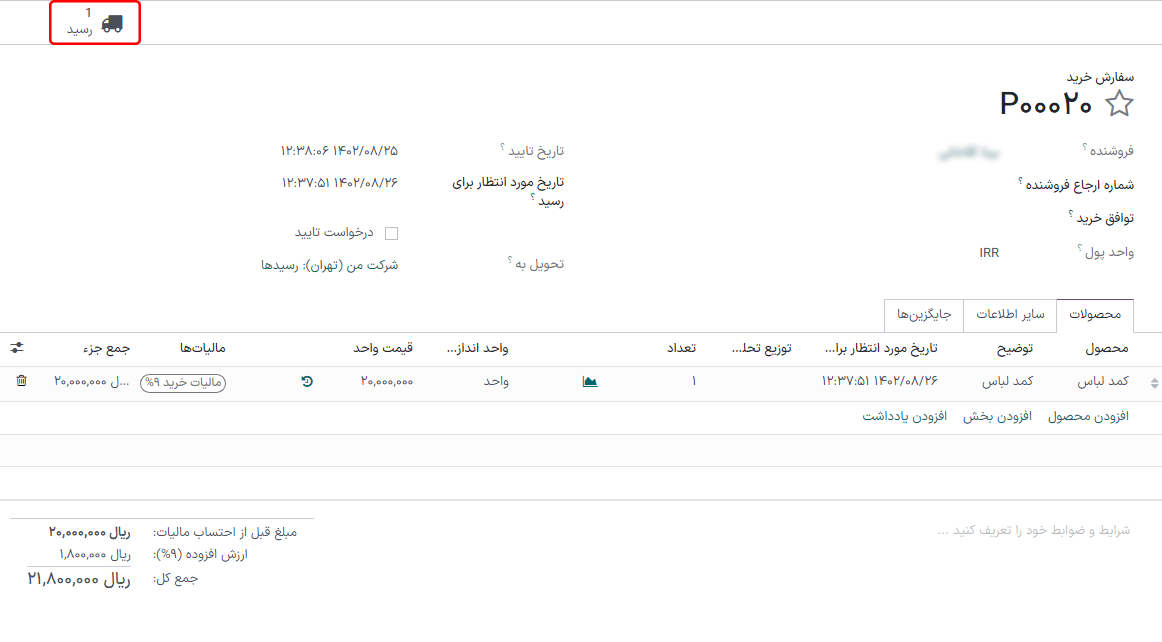Sort by محصول column header
This screenshot has width=1162, height=642.
pos(1106,348)
